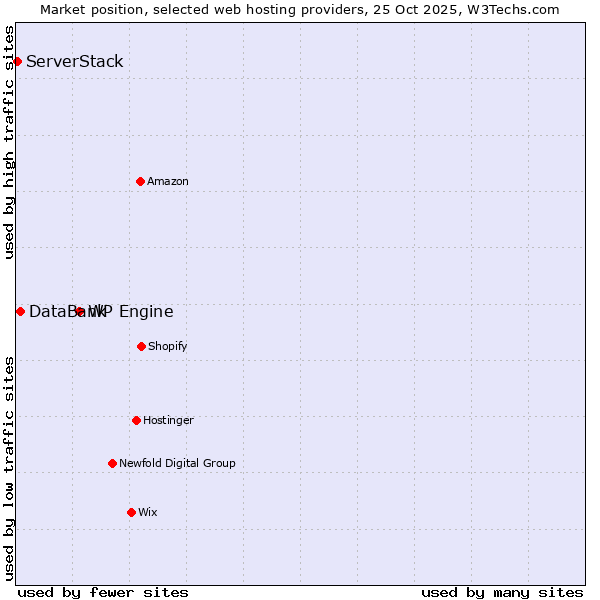
Task: Click the ServerStack text label
Action: coord(75,62)
